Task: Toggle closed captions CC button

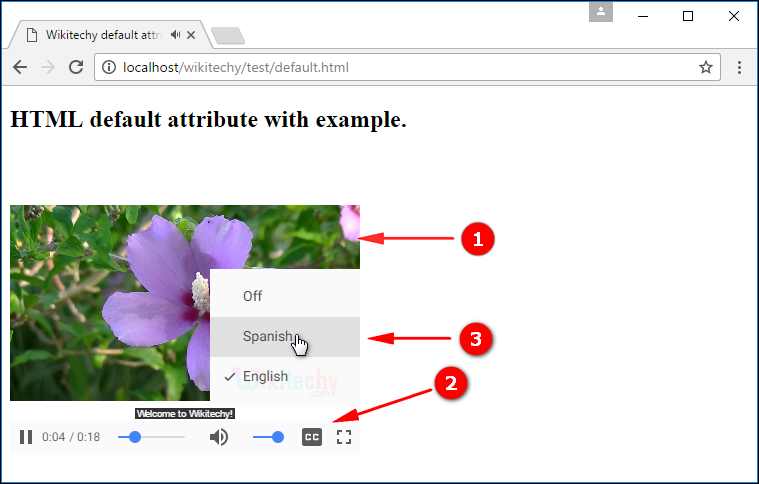Action: click(x=312, y=437)
